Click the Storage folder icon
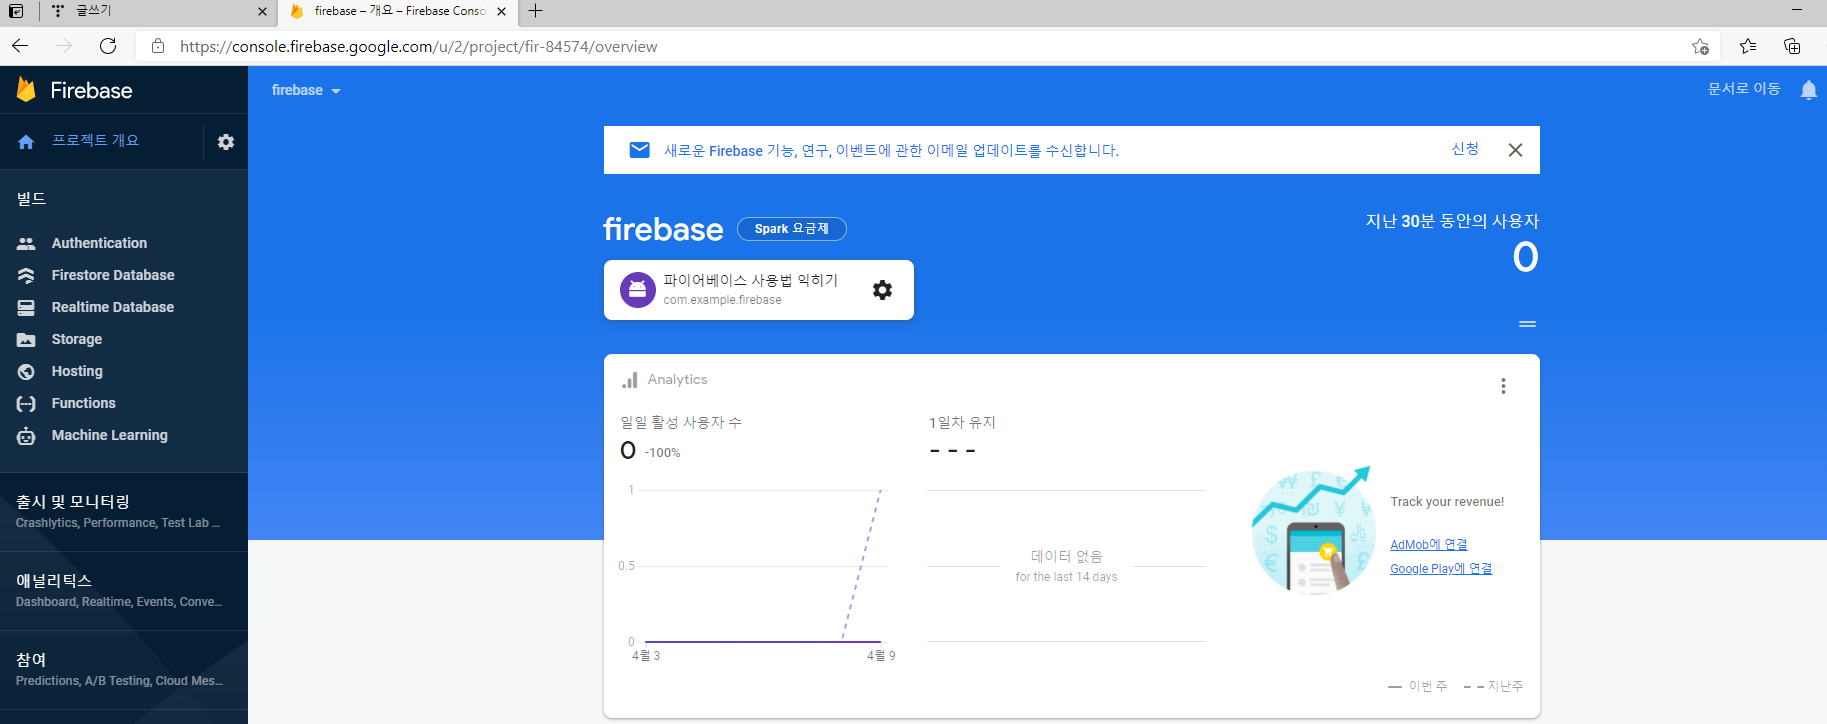This screenshot has width=1827, height=724. (26, 340)
